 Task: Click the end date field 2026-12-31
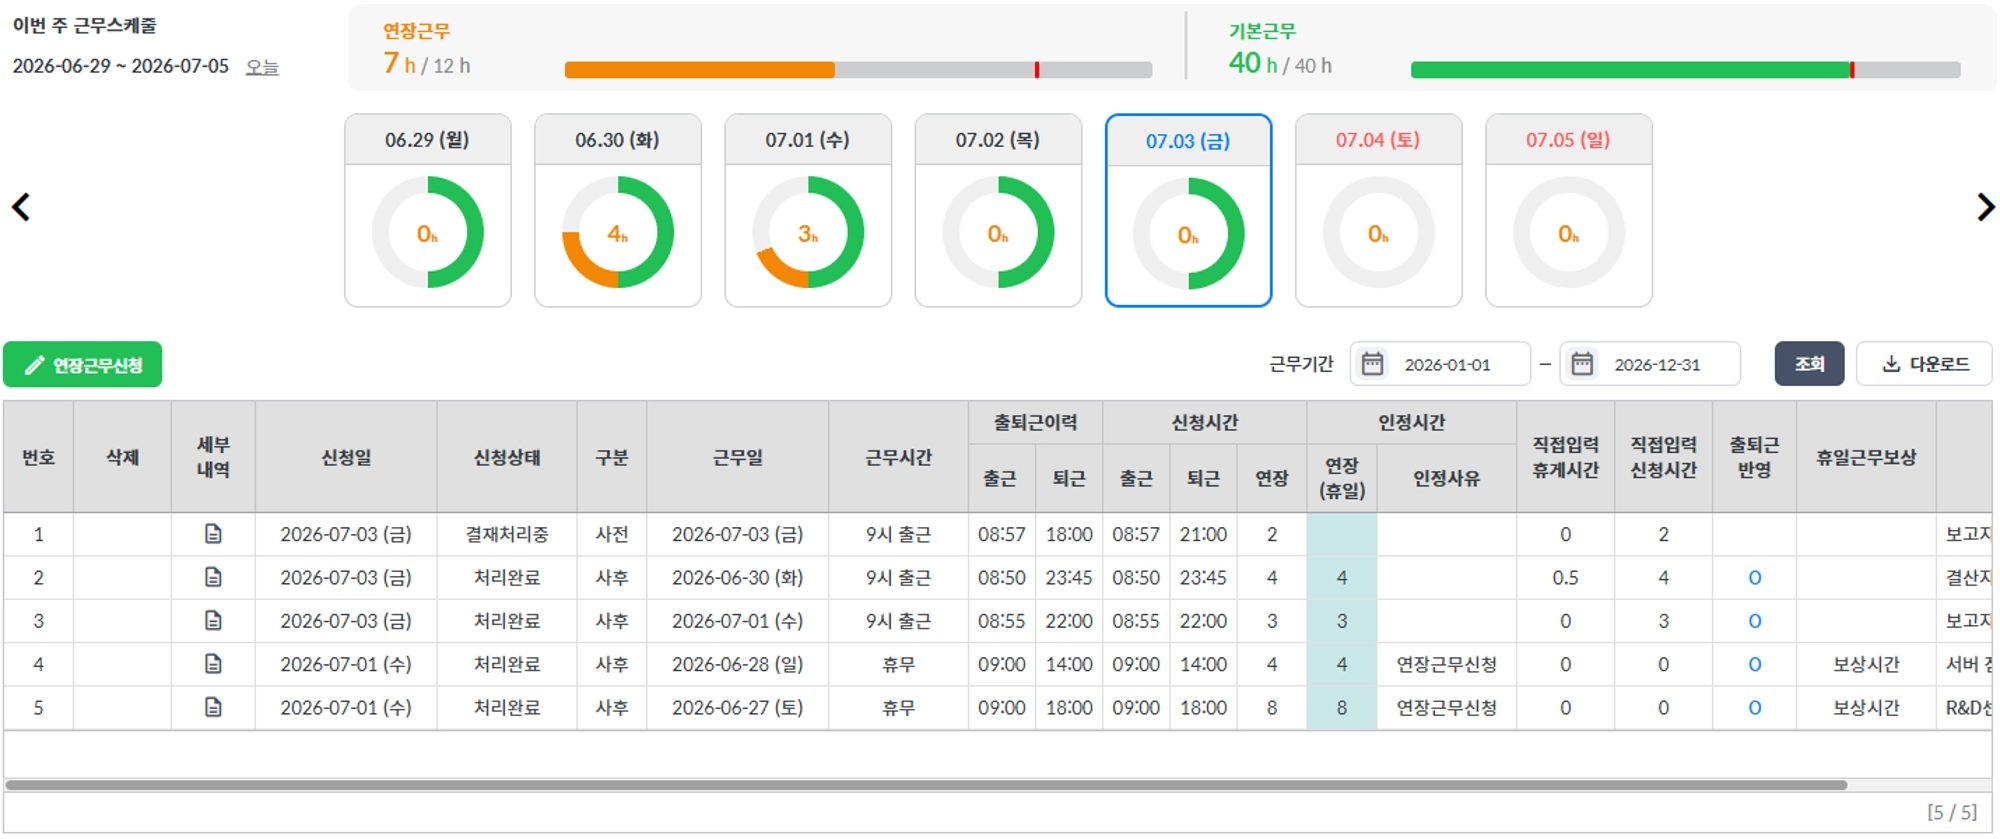click(x=1650, y=364)
